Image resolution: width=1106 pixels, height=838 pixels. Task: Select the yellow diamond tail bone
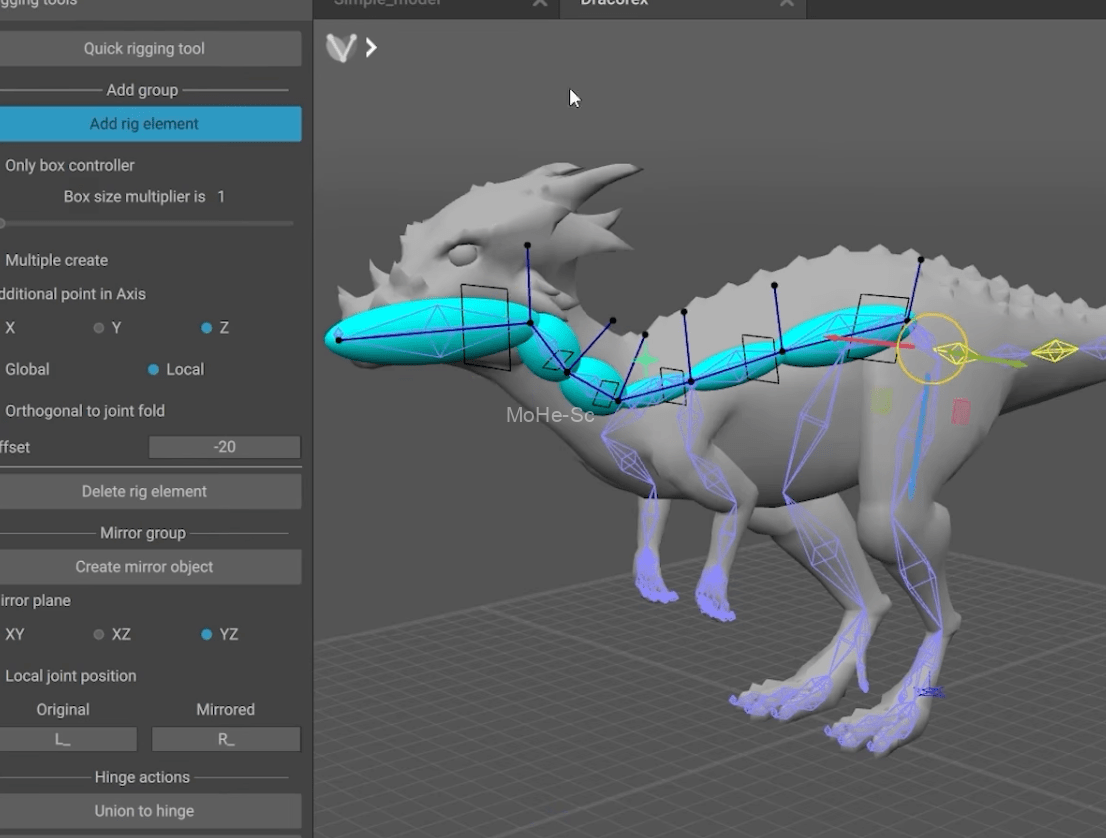coord(1054,350)
